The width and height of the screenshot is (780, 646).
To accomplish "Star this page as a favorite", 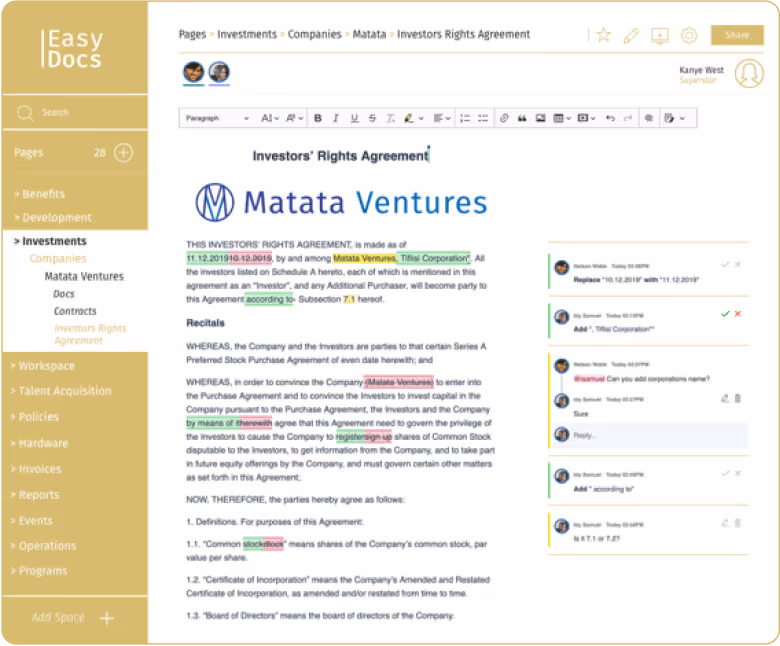I will point(603,35).
